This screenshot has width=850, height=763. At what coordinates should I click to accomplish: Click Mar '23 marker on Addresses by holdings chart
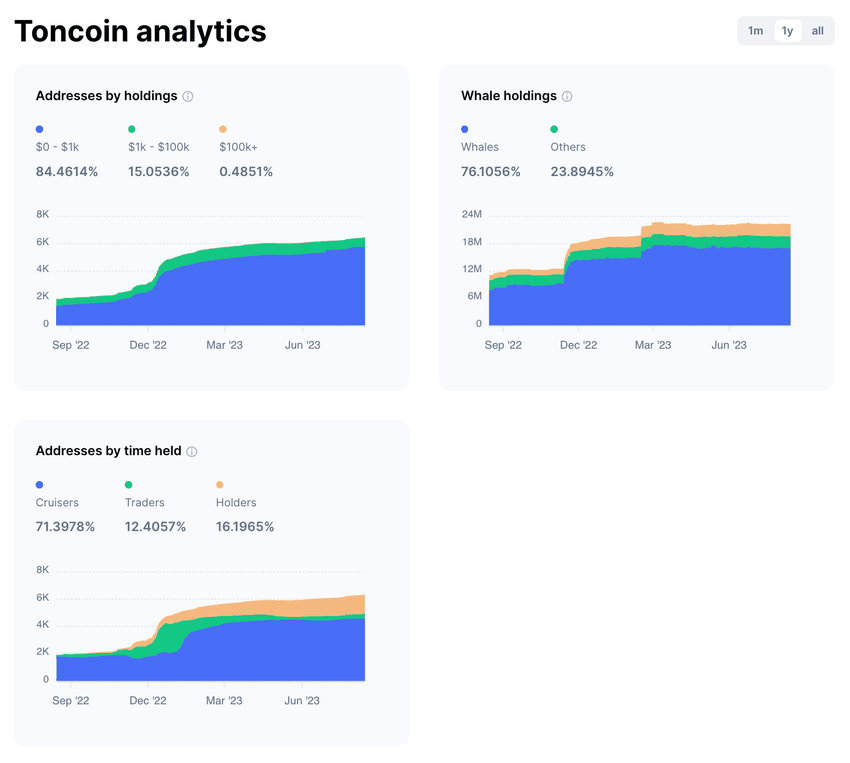click(224, 345)
